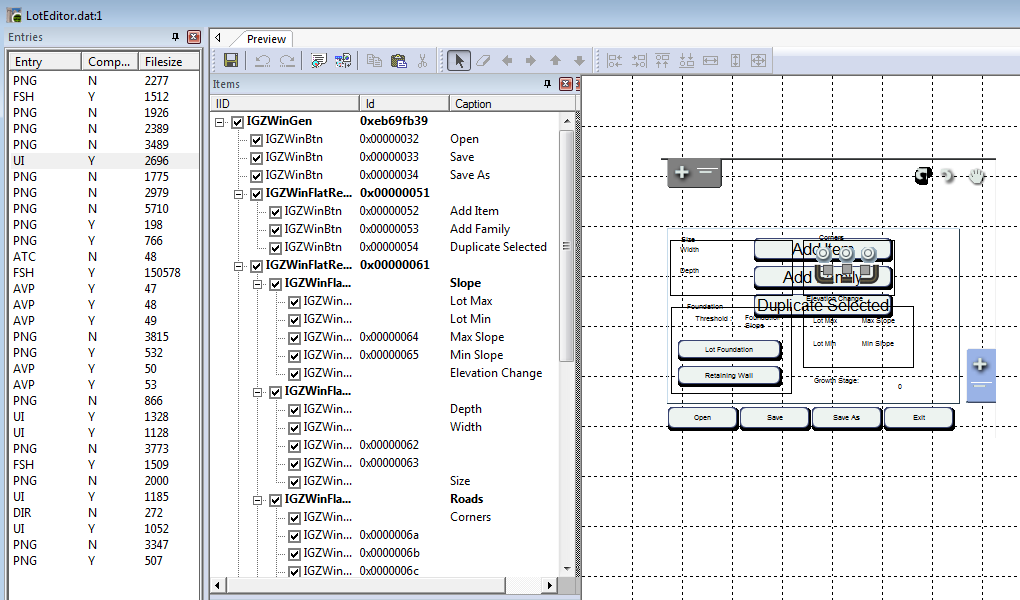Select the FSH entry with filesize 150578
The width and height of the screenshot is (1020, 600).
tap(104, 273)
